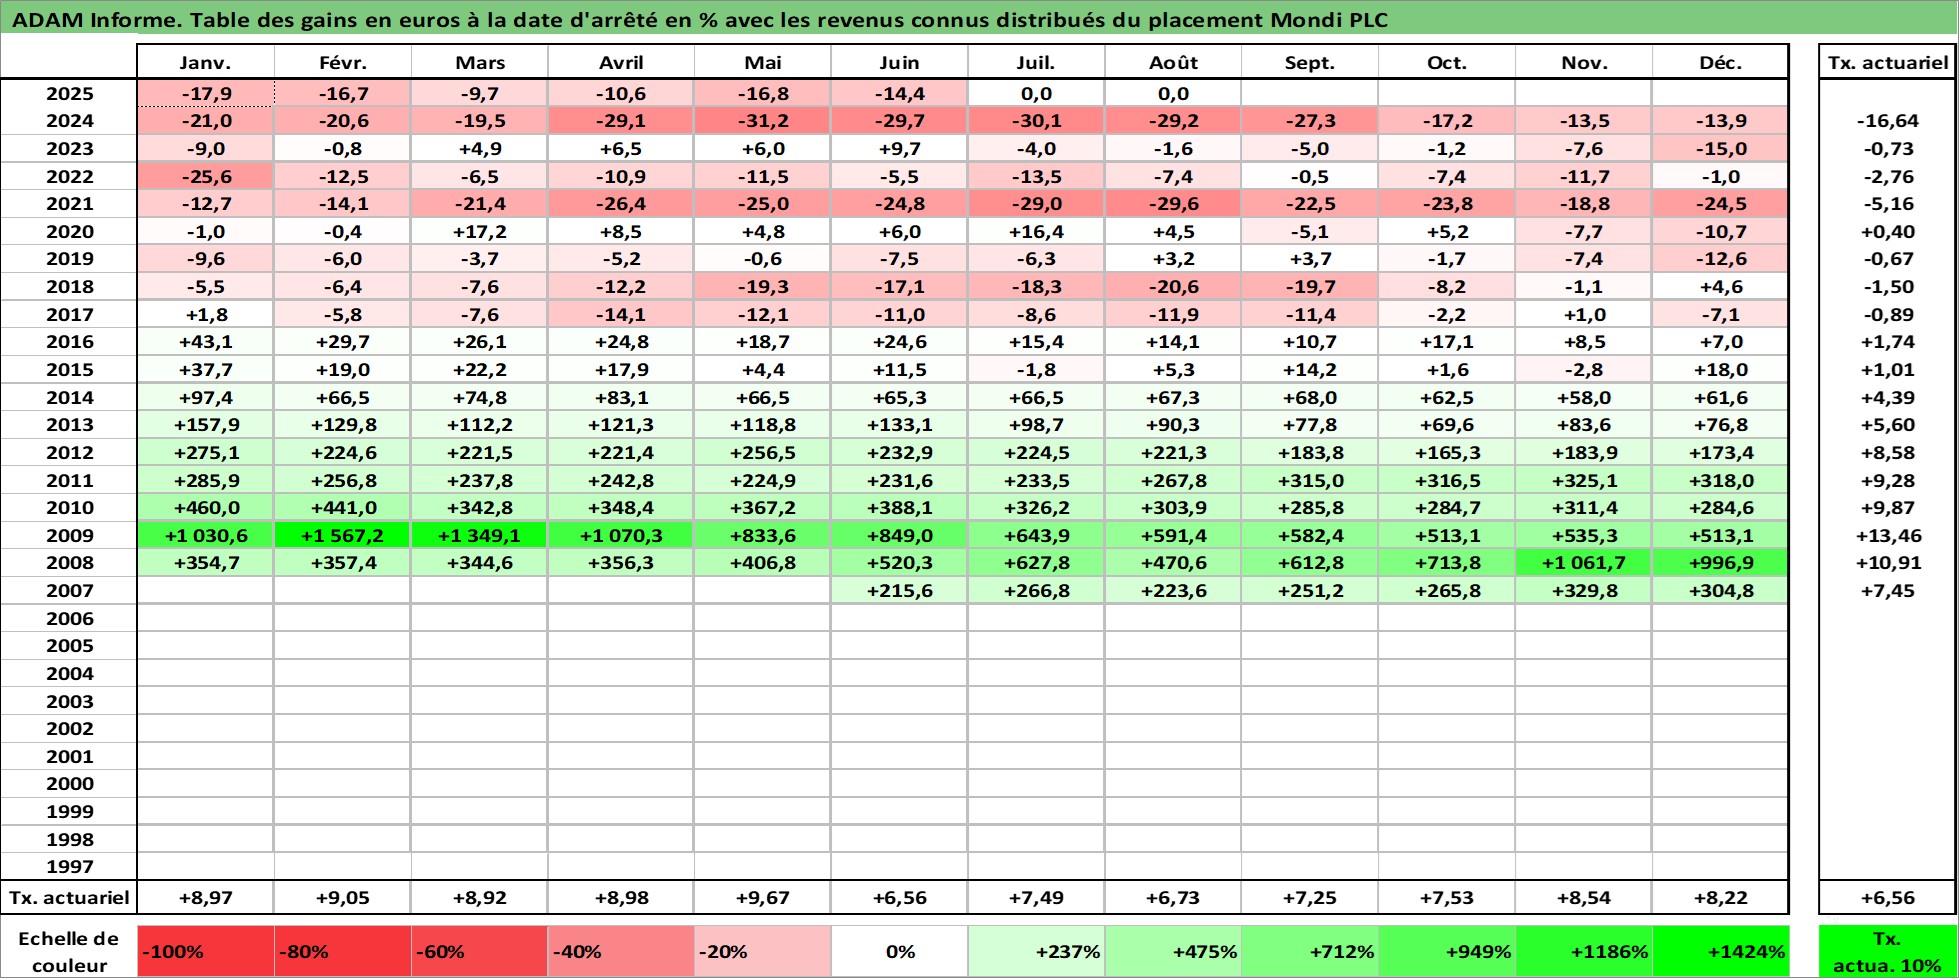The image size is (1959, 978).
Task: Click the bottom actuarial rate '+8,97' under Janv.
Action: point(205,897)
